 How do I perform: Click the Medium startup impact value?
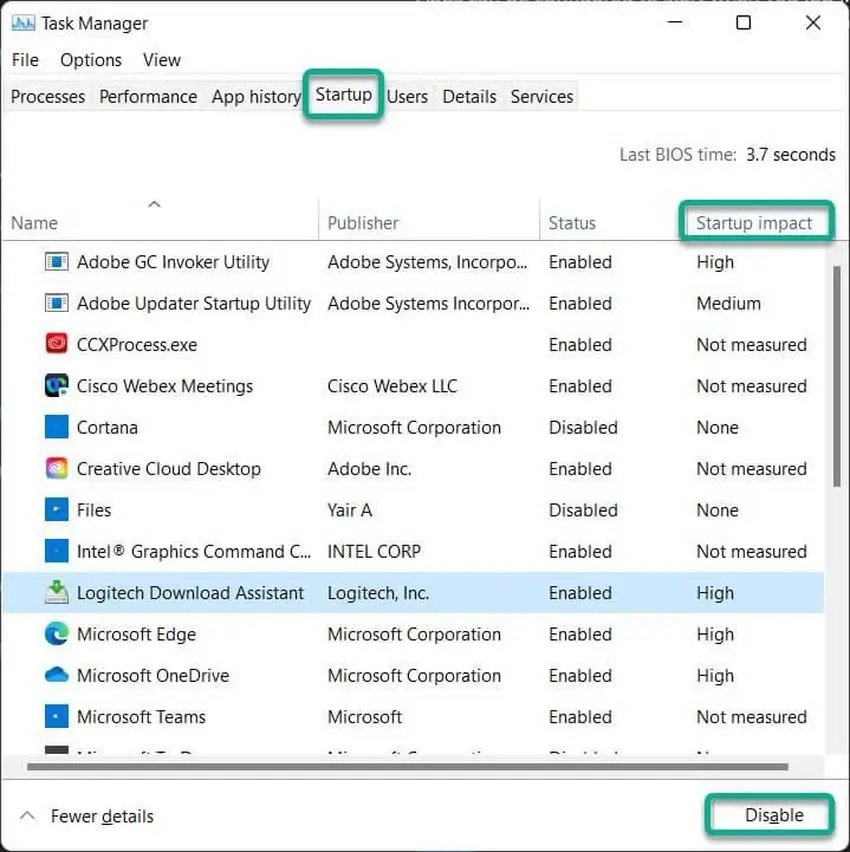pos(728,303)
